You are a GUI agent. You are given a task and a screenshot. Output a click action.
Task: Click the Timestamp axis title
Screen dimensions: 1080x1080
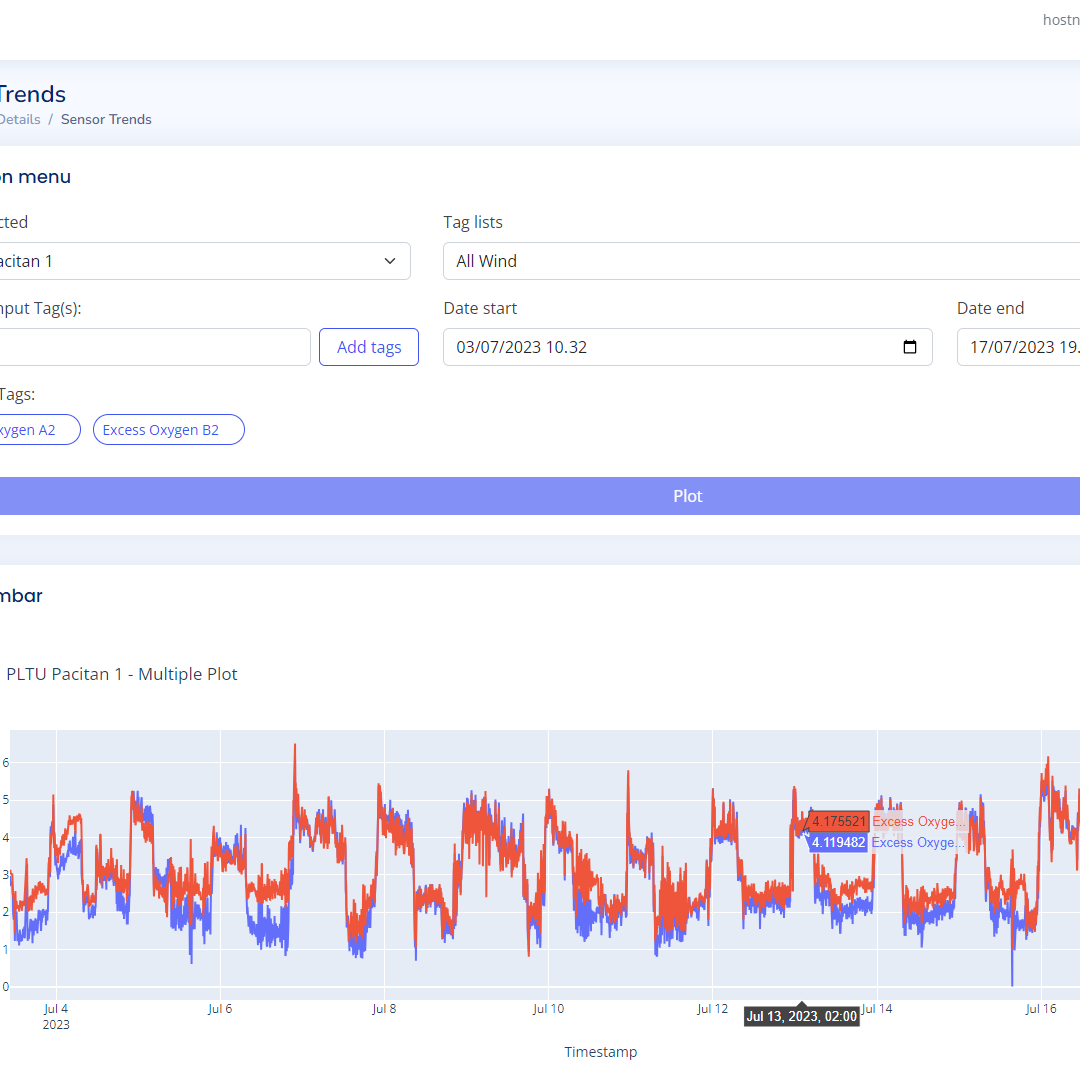tap(600, 1051)
